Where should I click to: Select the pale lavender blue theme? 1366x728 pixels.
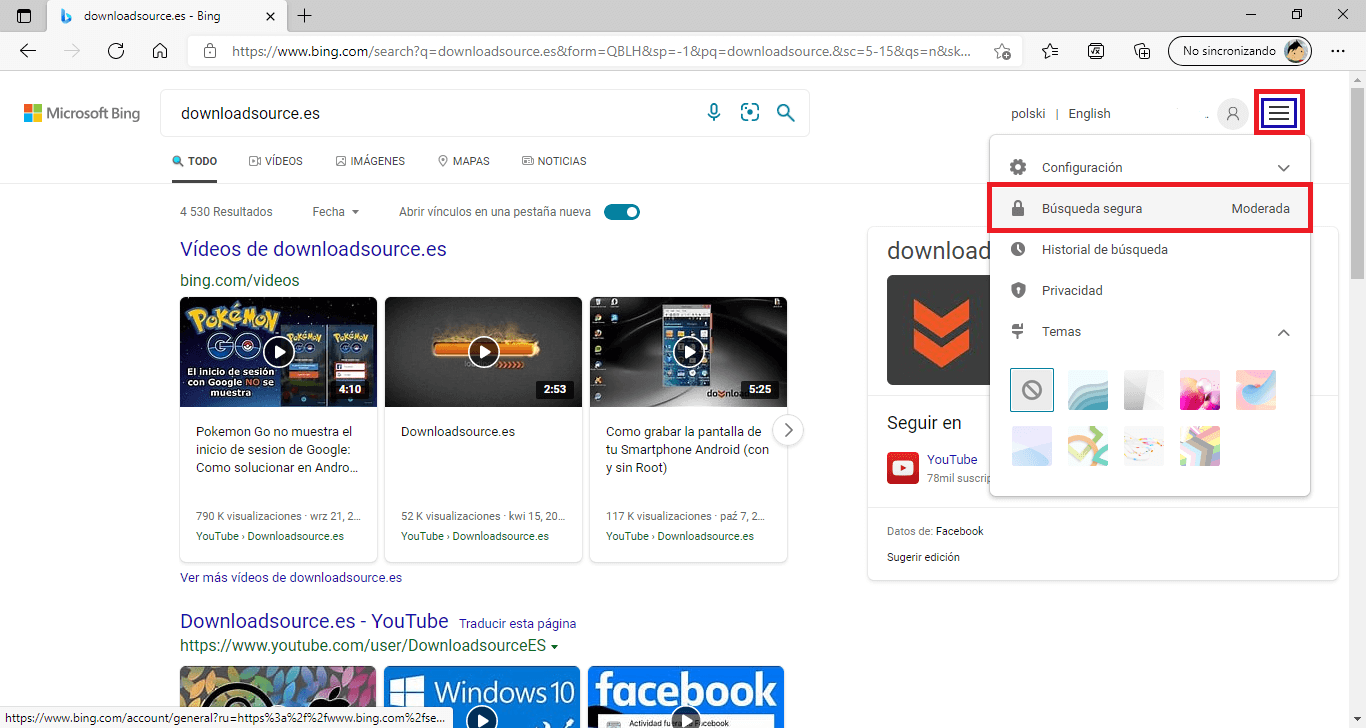click(x=1032, y=446)
